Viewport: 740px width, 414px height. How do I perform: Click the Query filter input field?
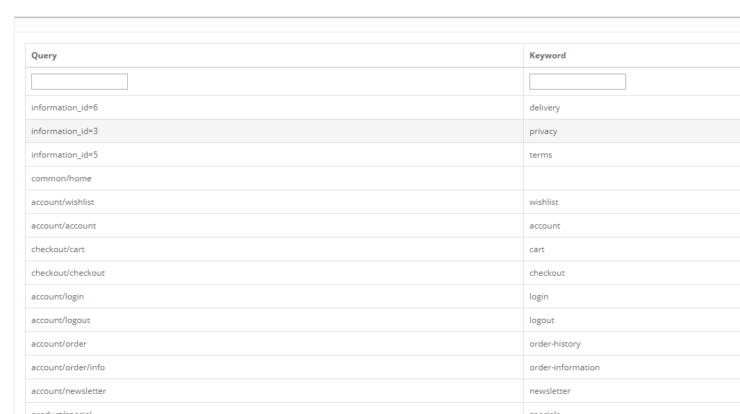point(79,82)
